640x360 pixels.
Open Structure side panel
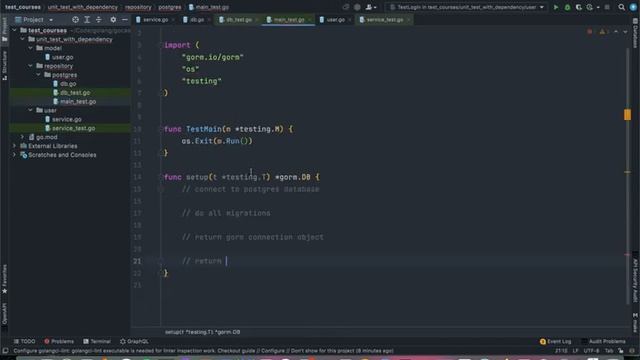pyautogui.click(x=4, y=65)
